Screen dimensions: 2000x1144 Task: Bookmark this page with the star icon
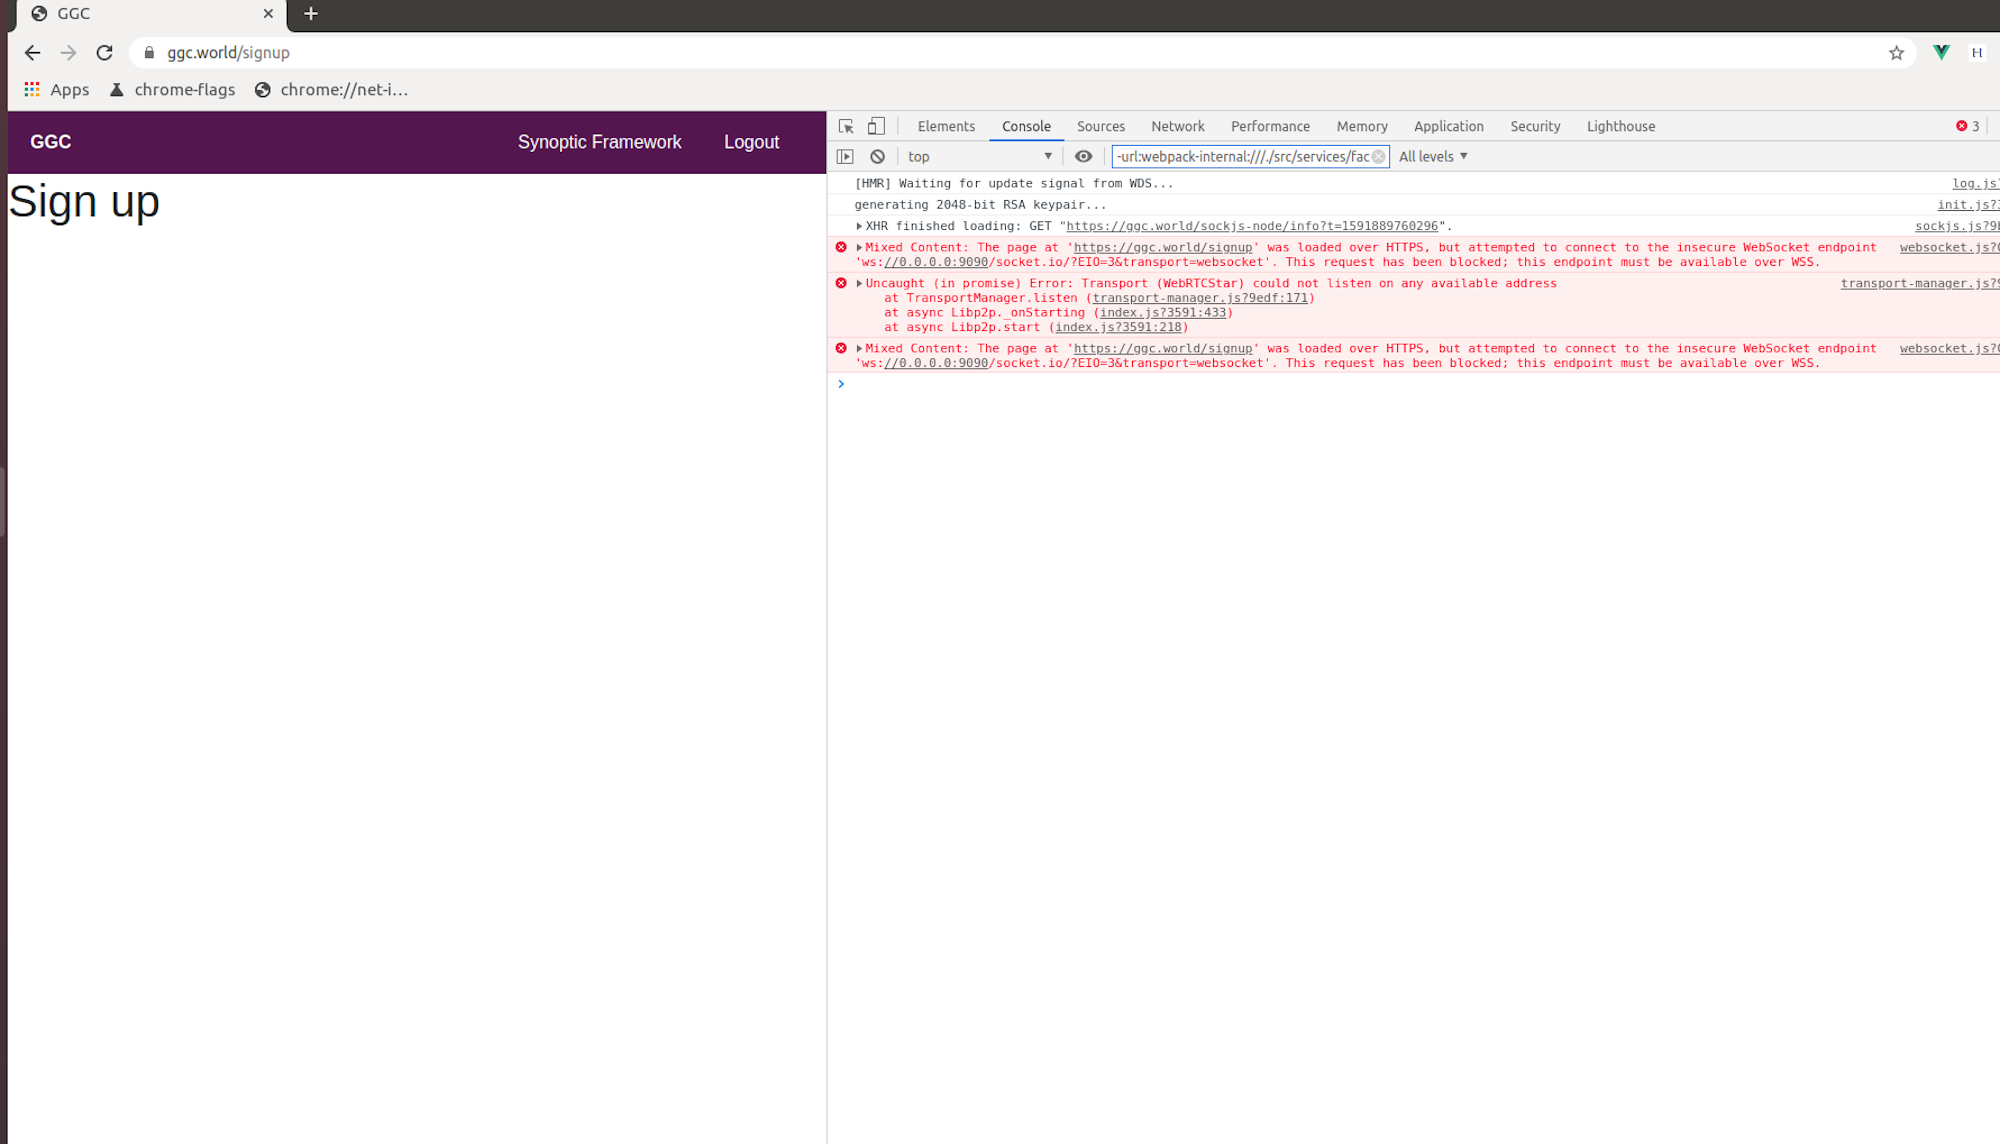(x=1896, y=53)
